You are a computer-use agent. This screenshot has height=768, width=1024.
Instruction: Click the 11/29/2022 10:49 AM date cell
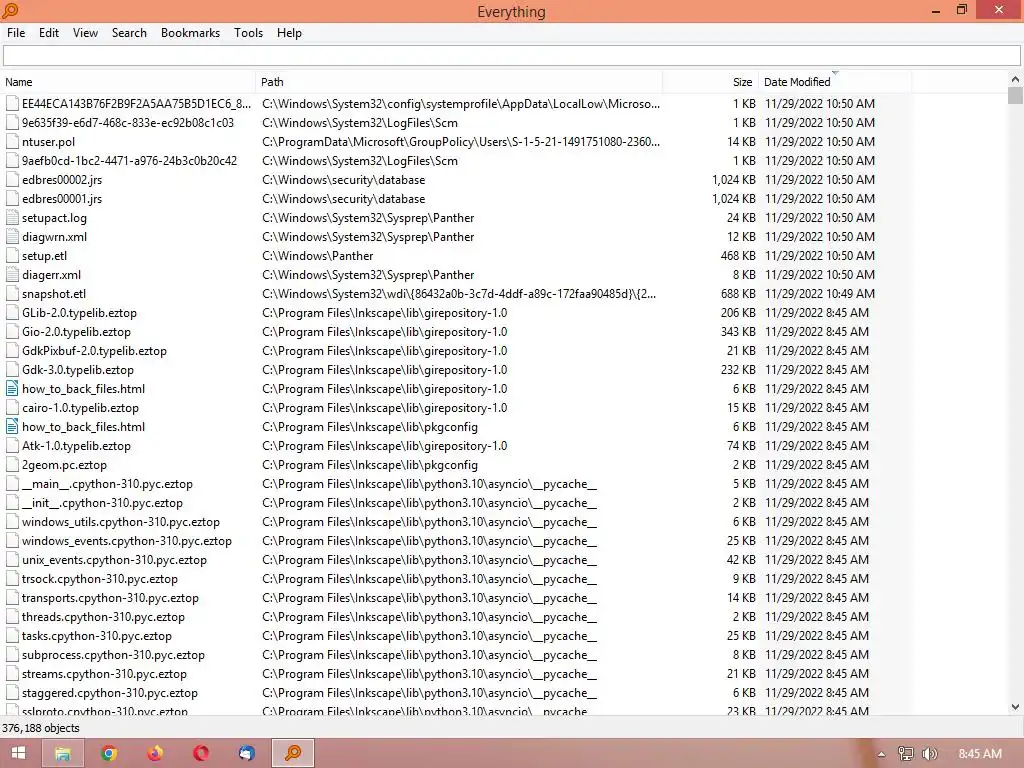pos(820,293)
